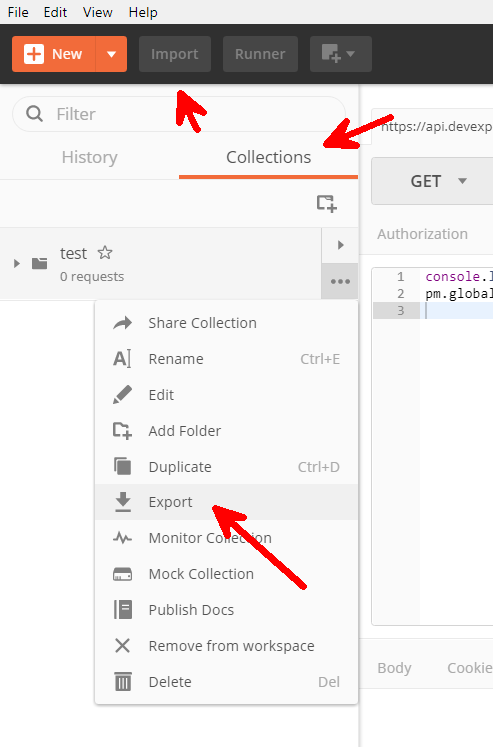Open the response Cookies tab
The image size is (493, 747).
tap(470, 668)
